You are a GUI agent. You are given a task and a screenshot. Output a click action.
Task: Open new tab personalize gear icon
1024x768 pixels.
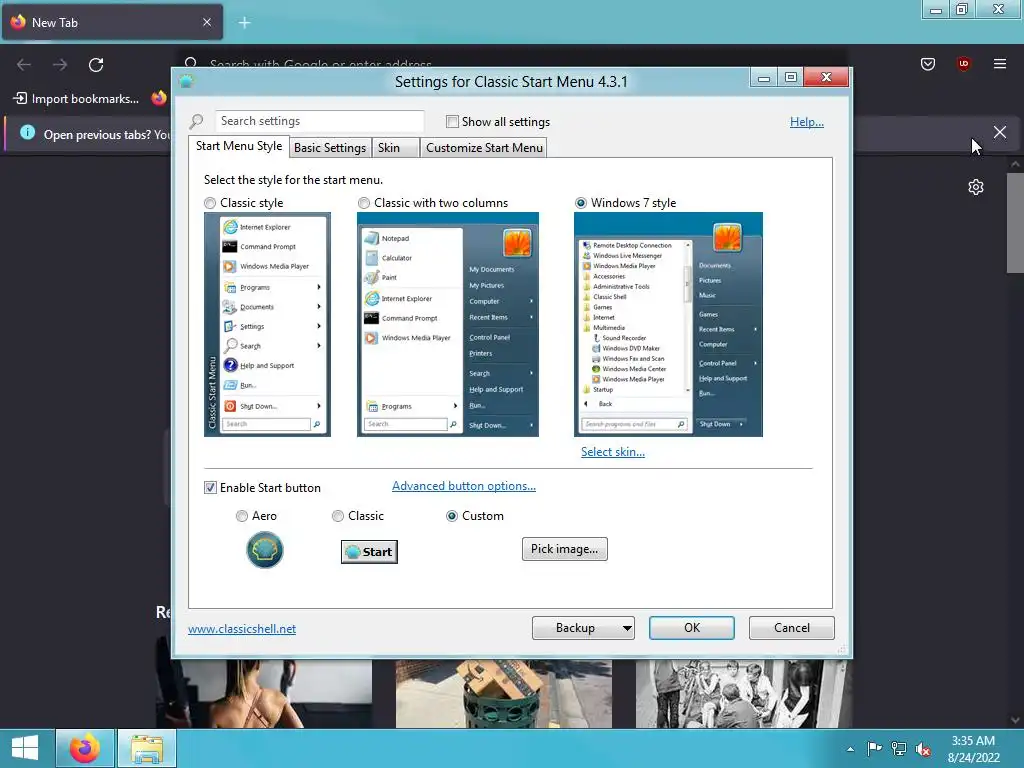976,187
